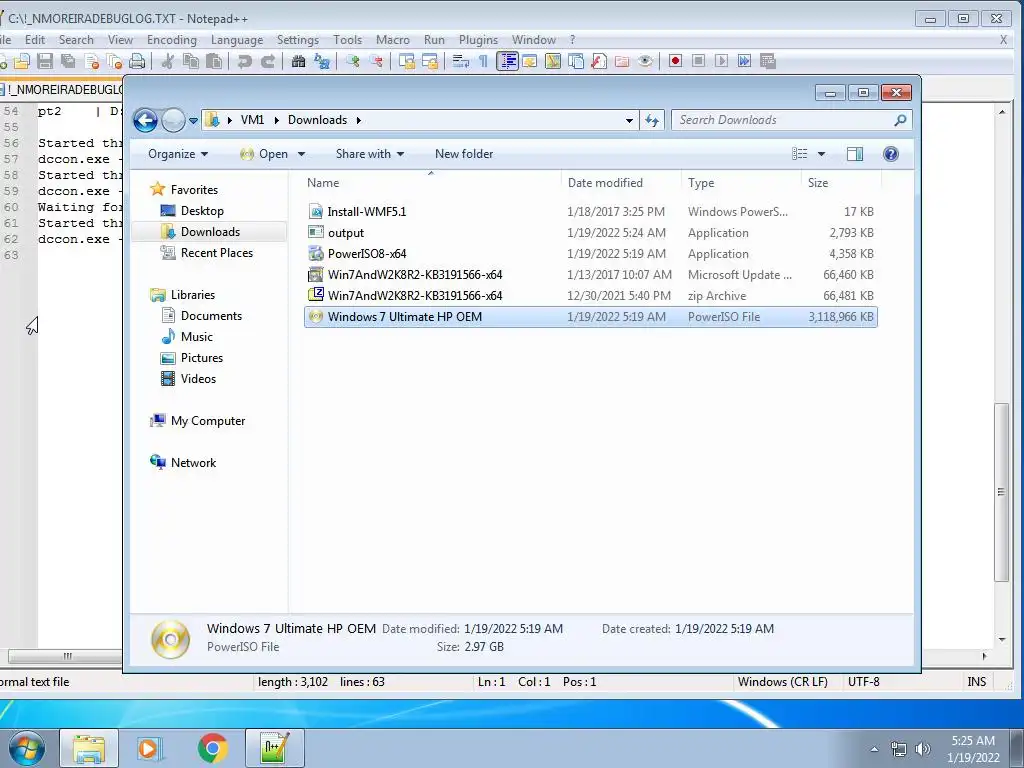1024x768 pixels.
Task: Expand the change view options dropdown arrow
Action: point(822,154)
